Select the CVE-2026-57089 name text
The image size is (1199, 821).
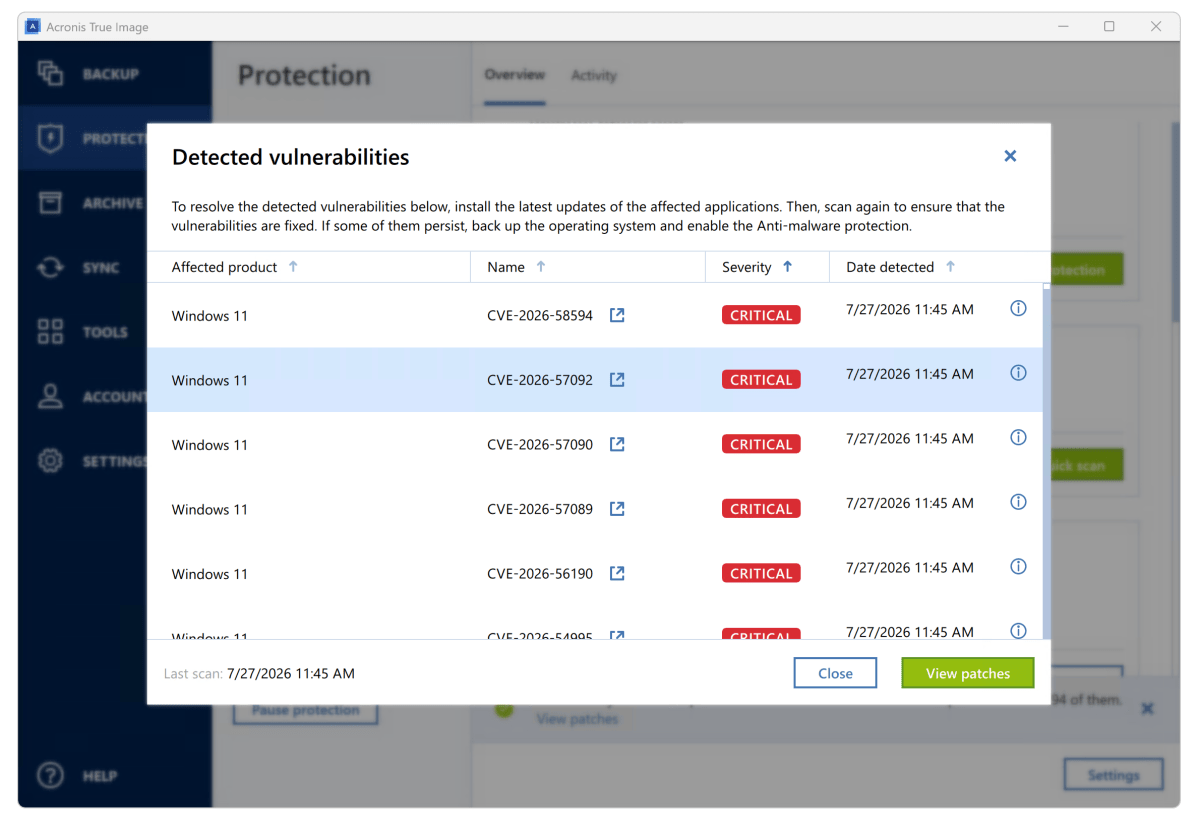point(540,509)
